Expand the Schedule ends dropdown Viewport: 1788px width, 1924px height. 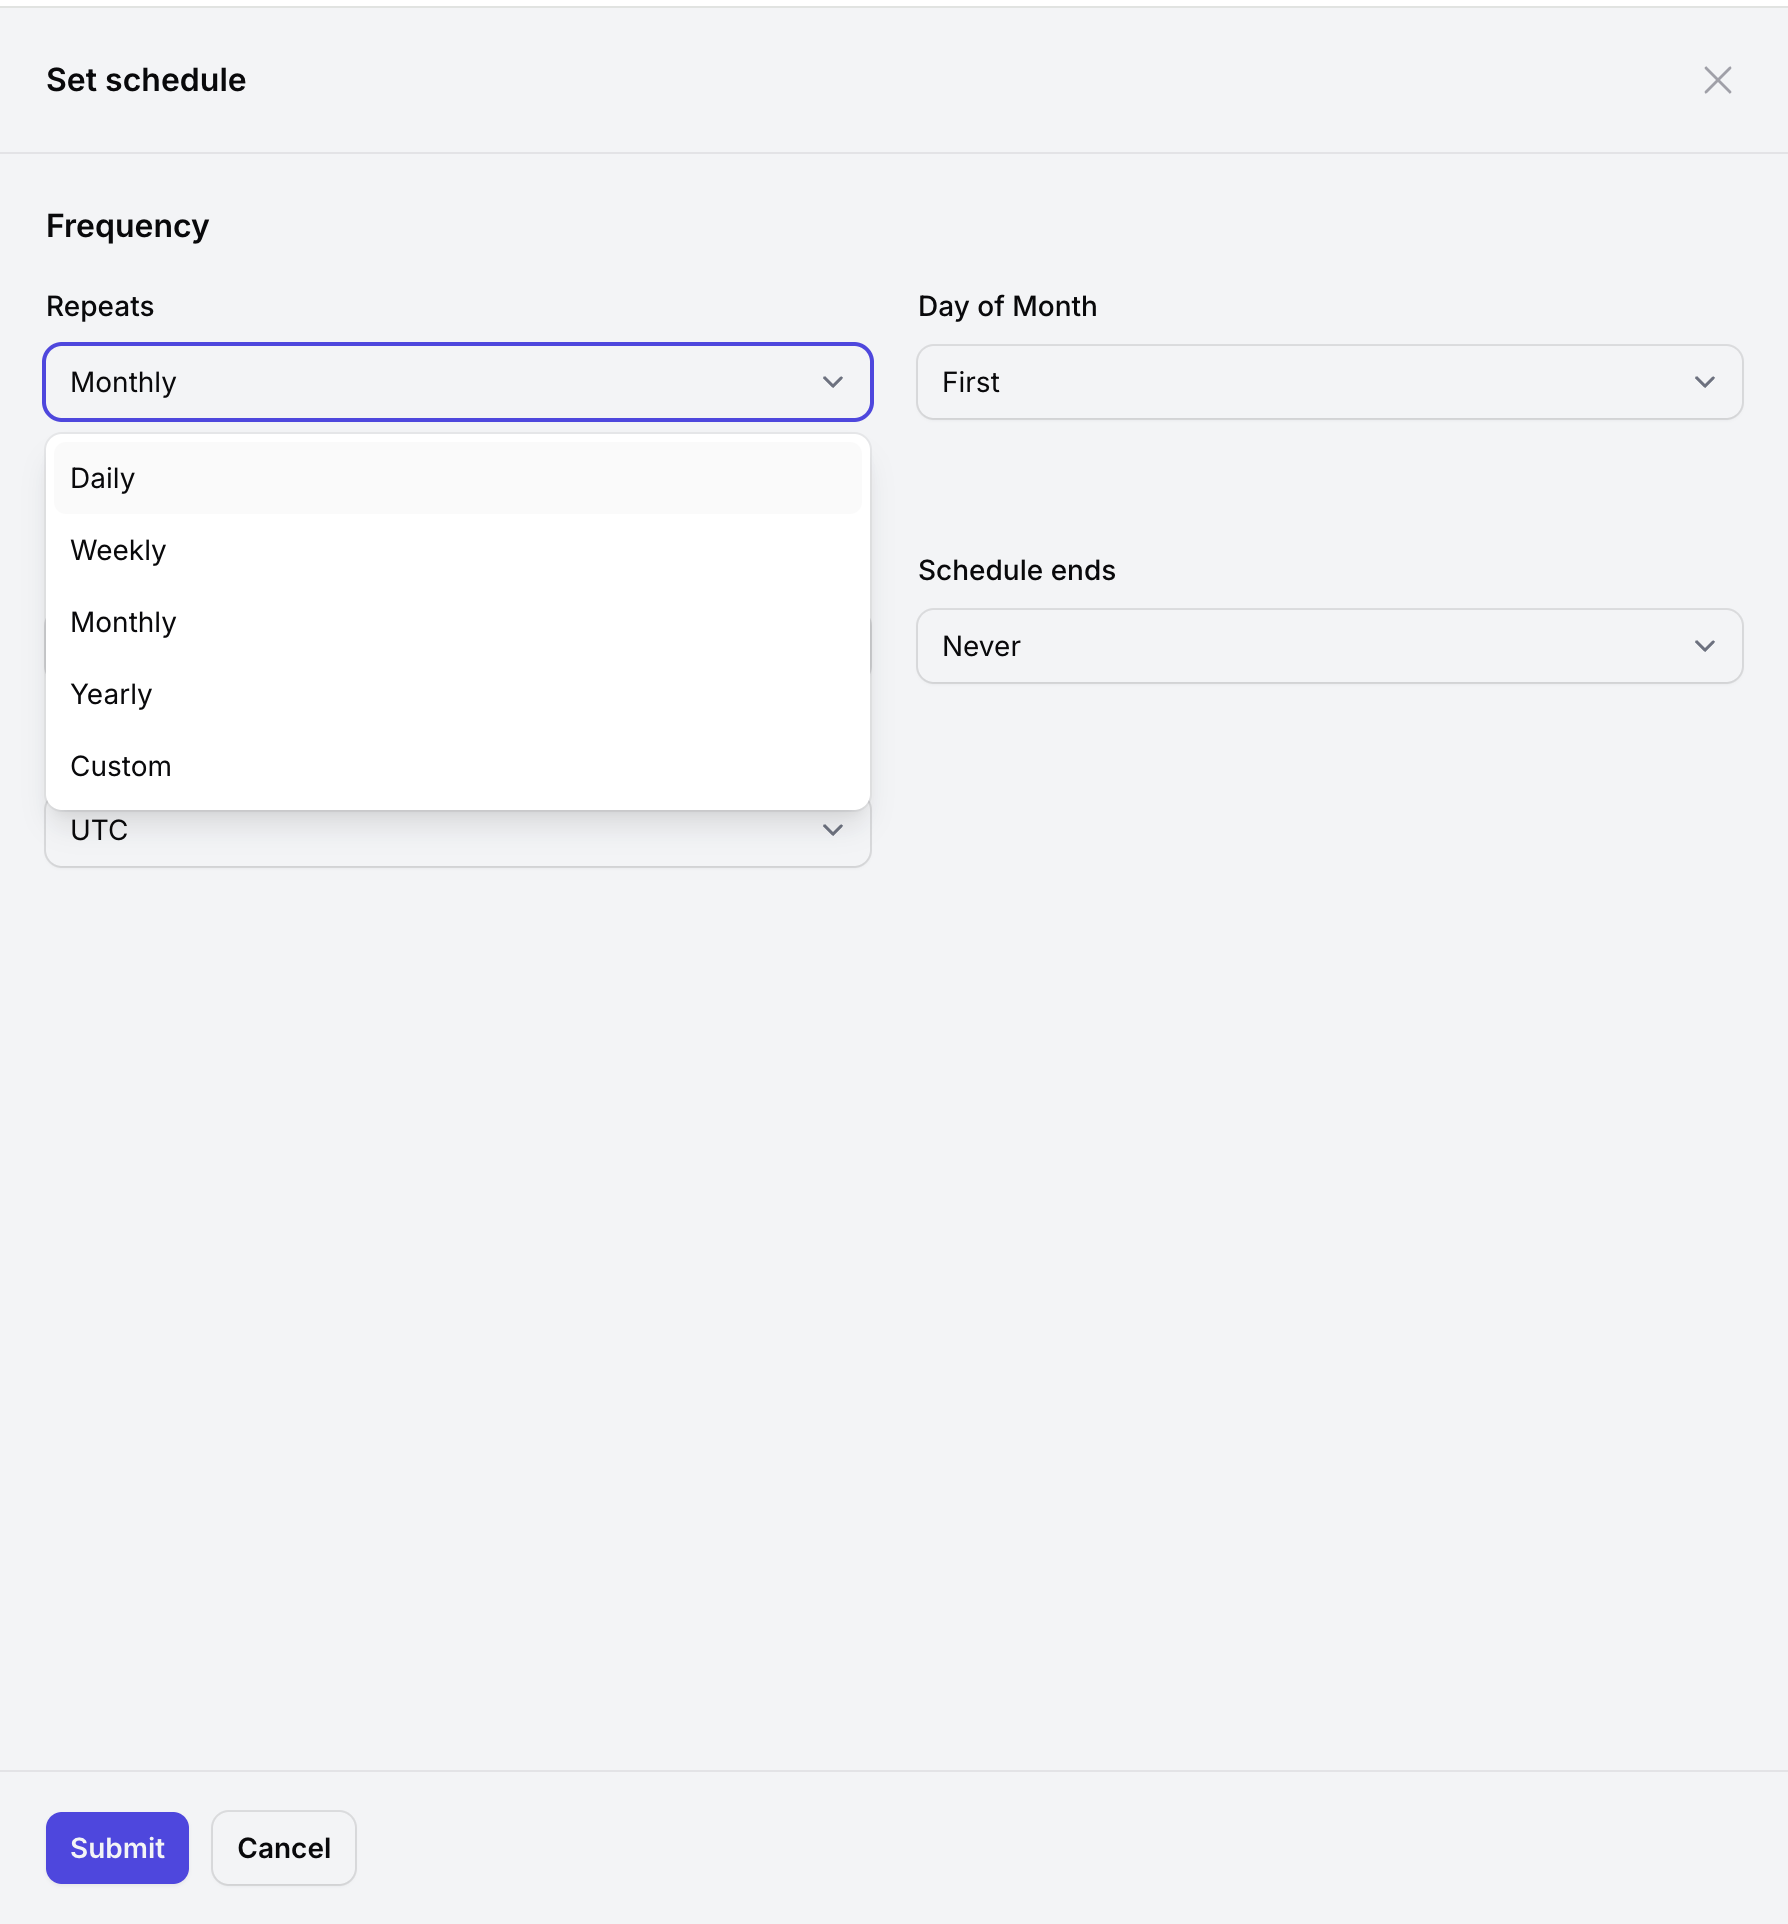pyautogui.click(x=1328, y=646)
